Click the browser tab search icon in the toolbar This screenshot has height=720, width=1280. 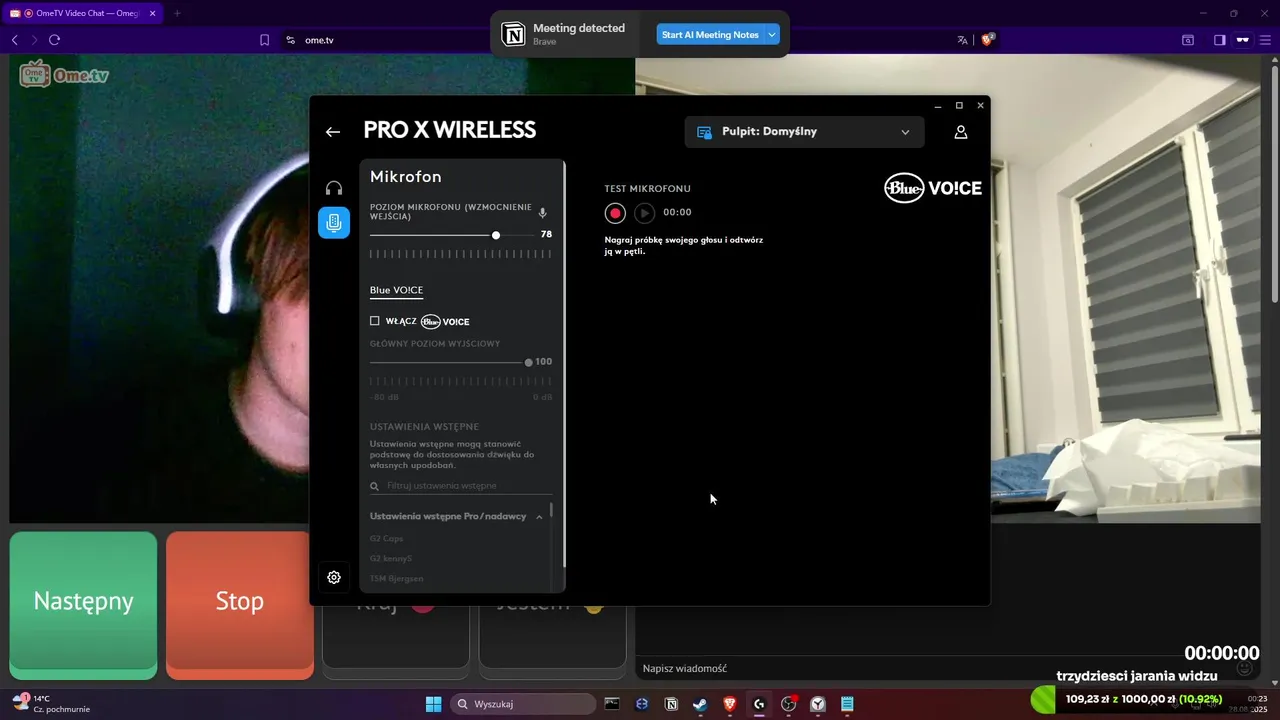1188,40
